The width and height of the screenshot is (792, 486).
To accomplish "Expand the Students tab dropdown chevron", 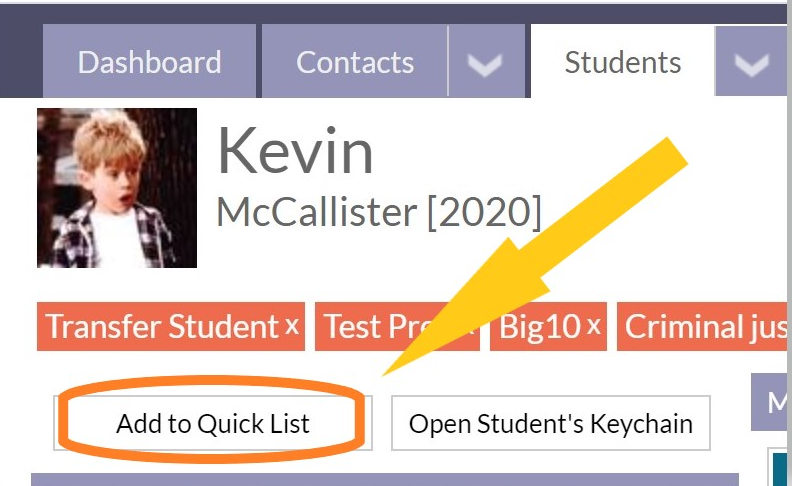I will (x=752, y=62).
